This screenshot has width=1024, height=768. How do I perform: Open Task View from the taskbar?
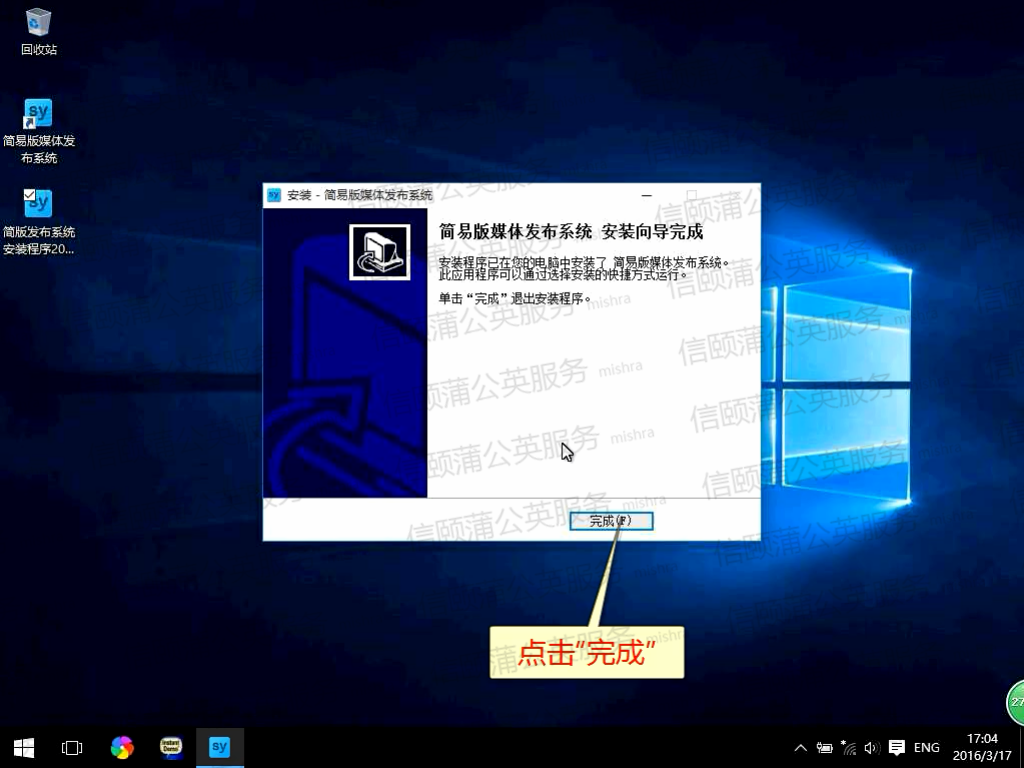pyautogui.click(x=72, y=747)
